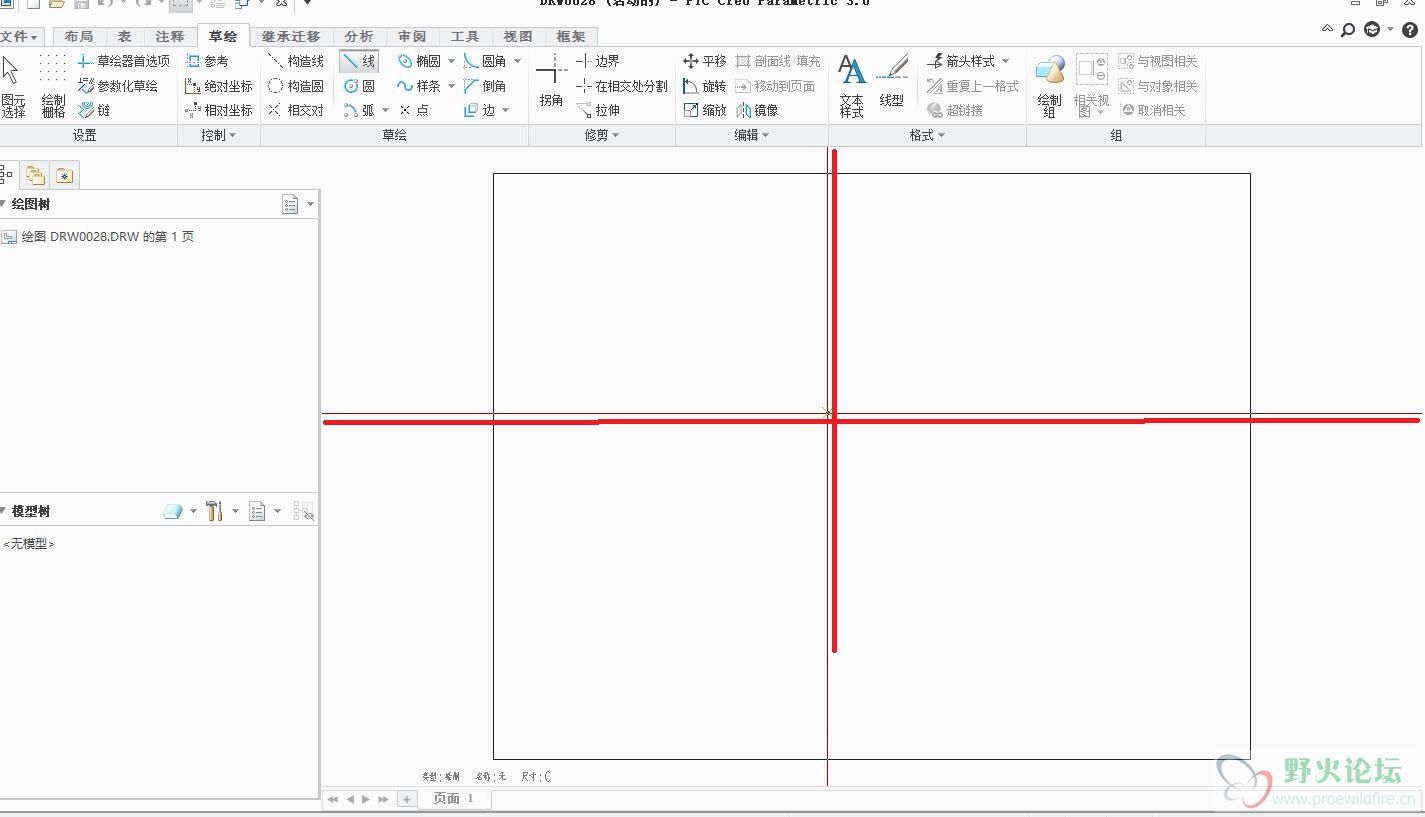
Task: Open 线型 line style
Action: (892, 82)
